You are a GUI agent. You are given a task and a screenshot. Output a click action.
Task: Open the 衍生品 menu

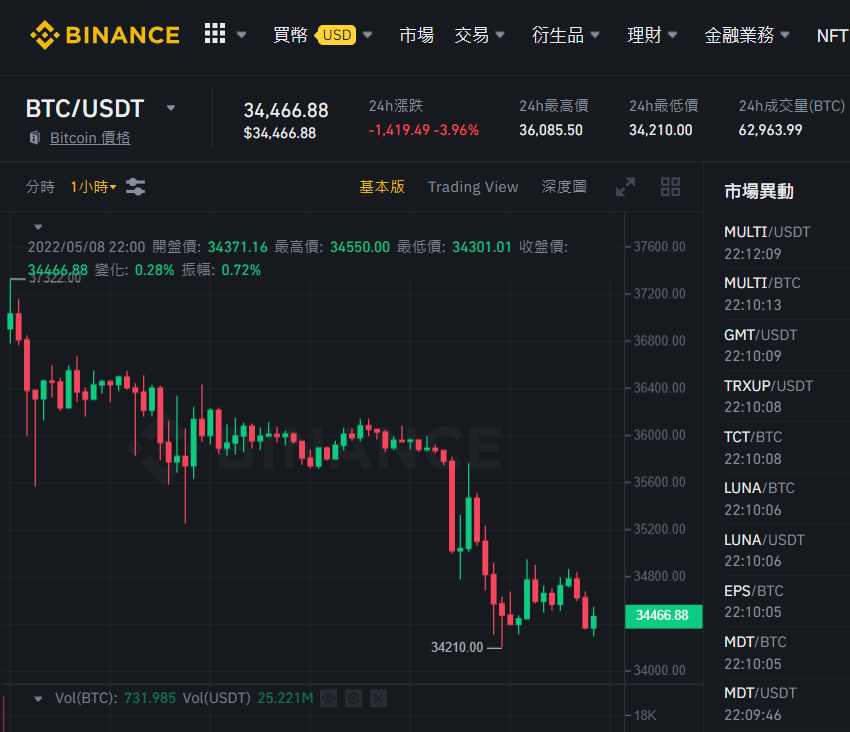558,35
